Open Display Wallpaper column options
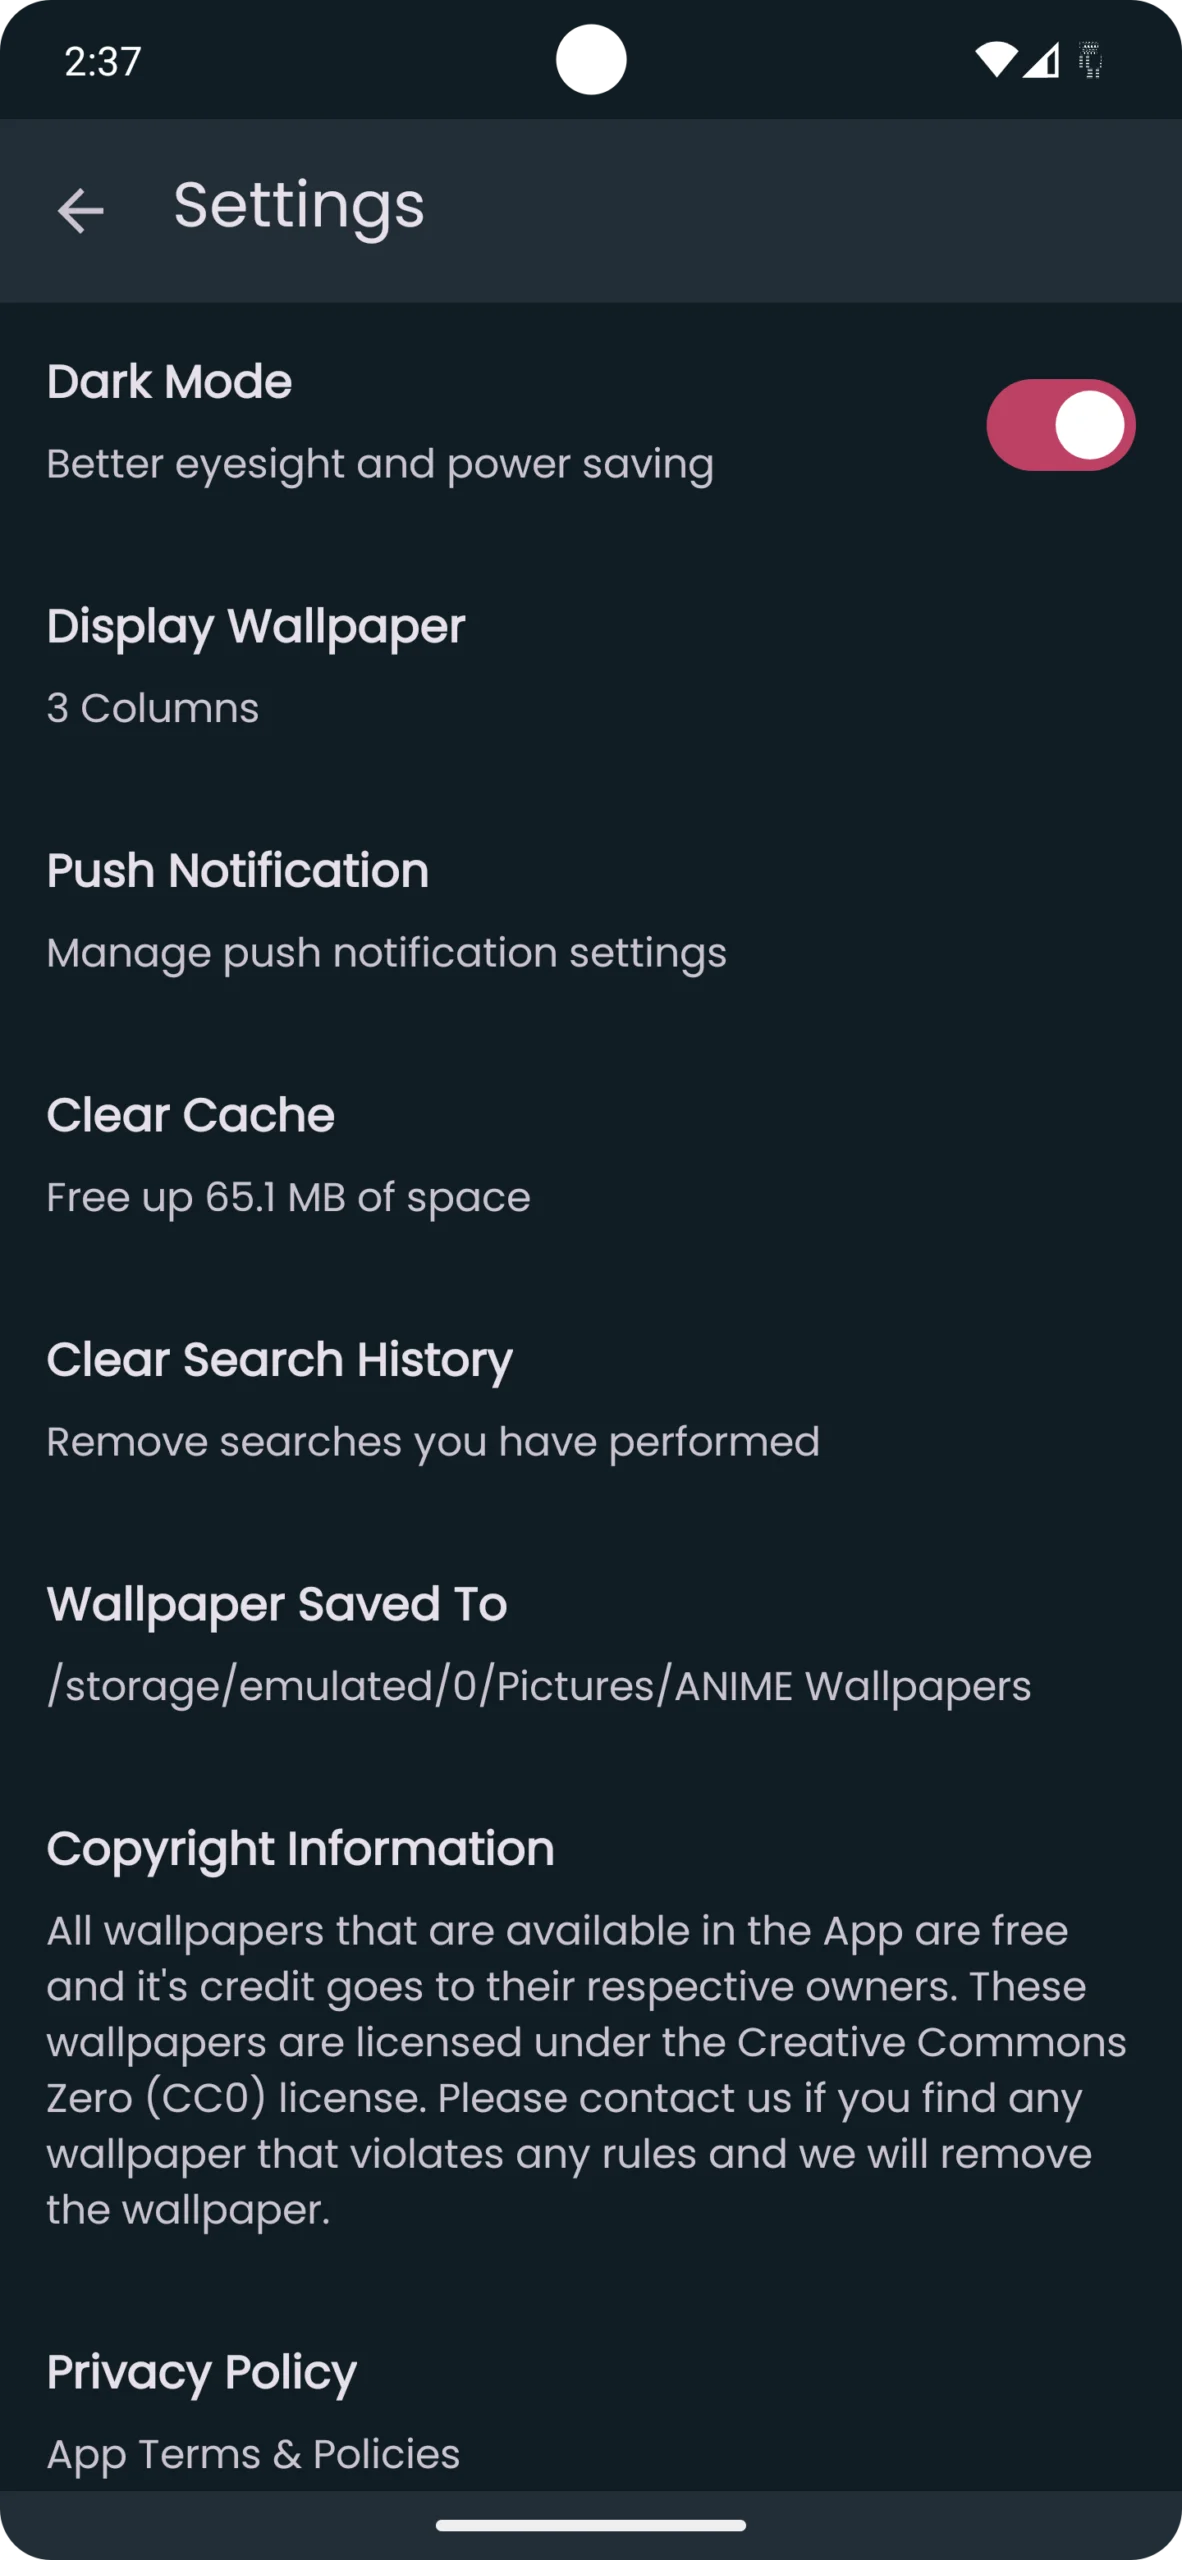 [257, 626]
